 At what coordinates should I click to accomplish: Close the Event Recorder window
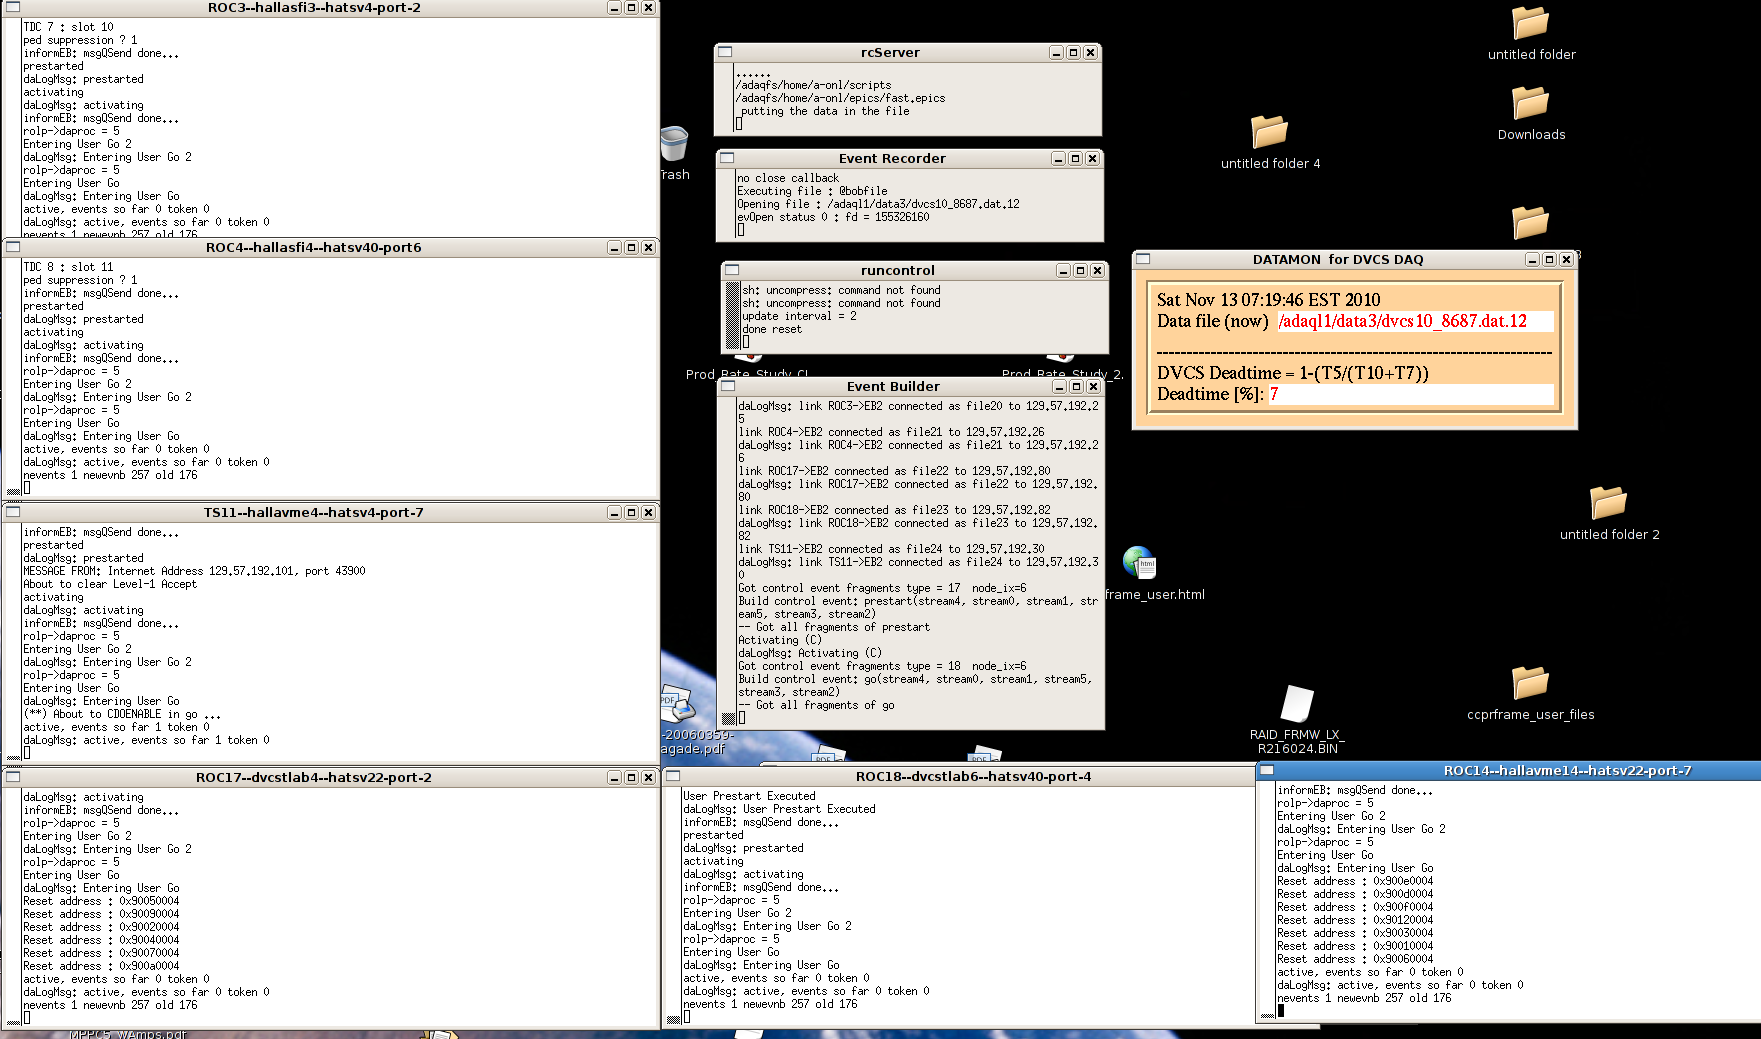[1092, 159]
